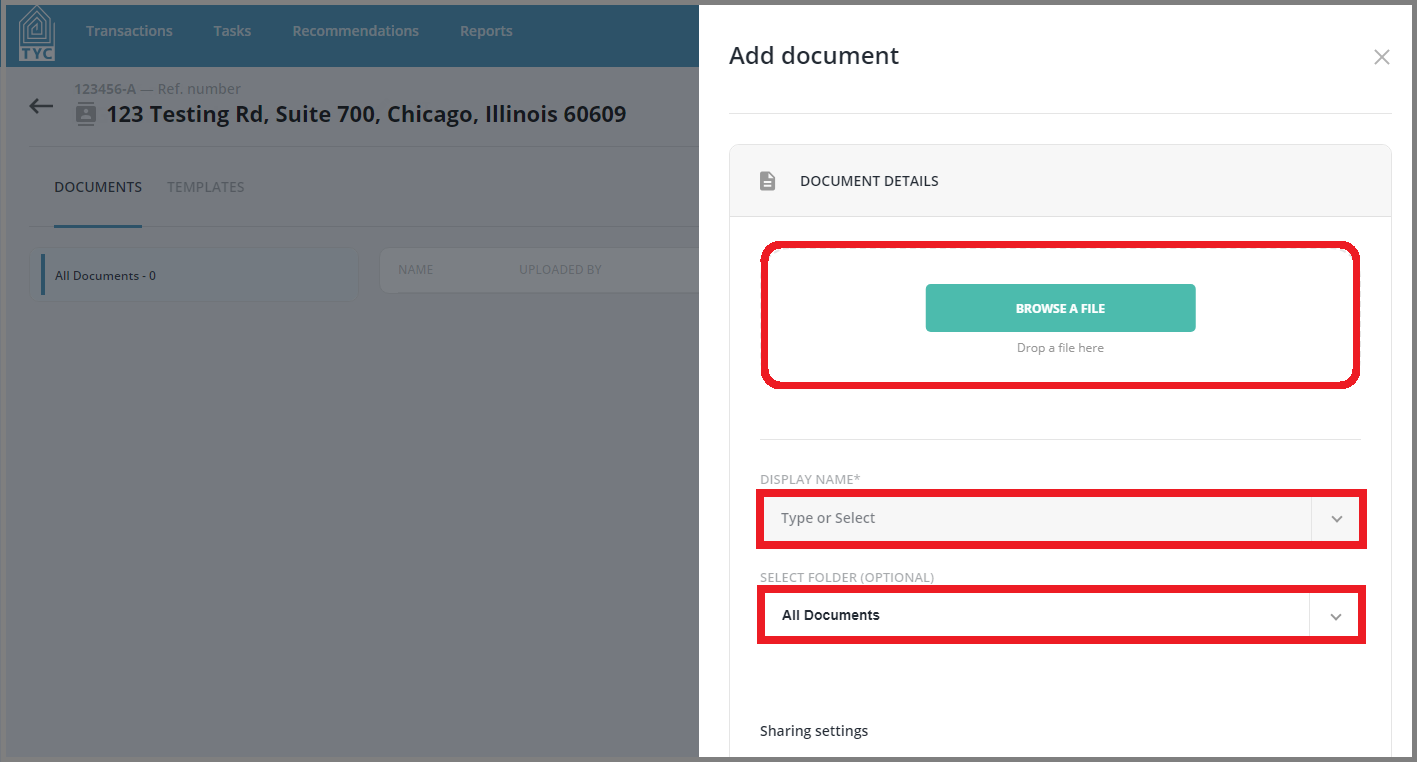Expand the Select Folder dropdown chevron

1335,616
